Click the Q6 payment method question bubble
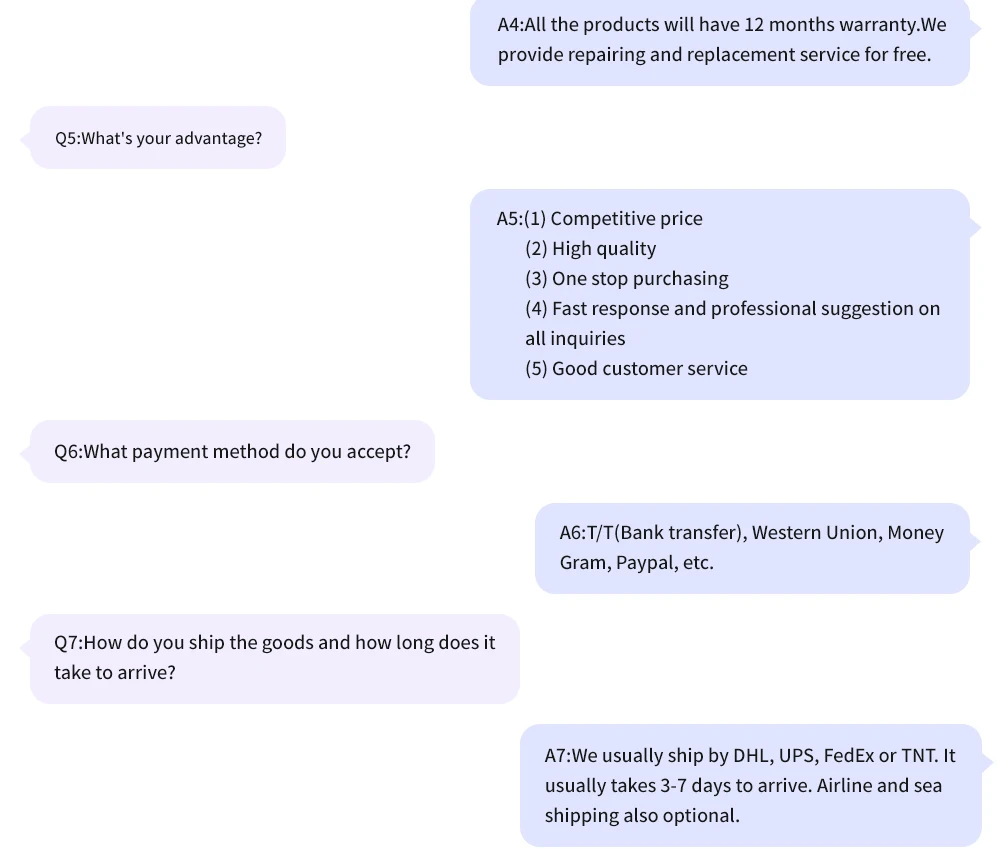The width and height of the screenshot is (1000, 867). coord(232,452)
